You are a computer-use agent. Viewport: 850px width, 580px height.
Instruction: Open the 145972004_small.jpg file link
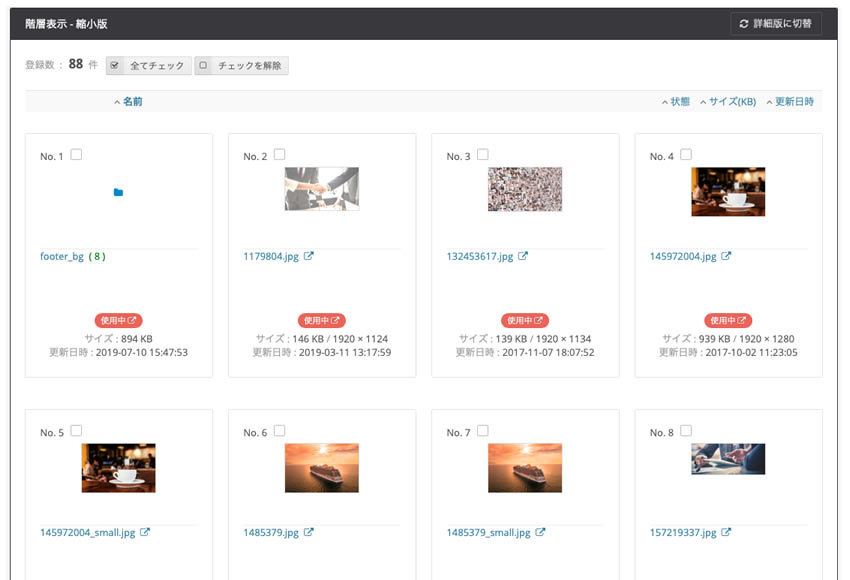[87, 532]
